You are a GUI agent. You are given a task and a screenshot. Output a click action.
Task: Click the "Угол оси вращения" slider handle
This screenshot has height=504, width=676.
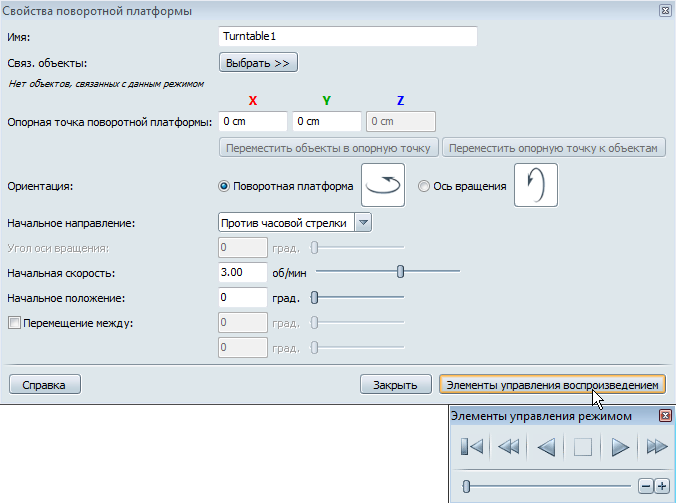coord(314,247)
